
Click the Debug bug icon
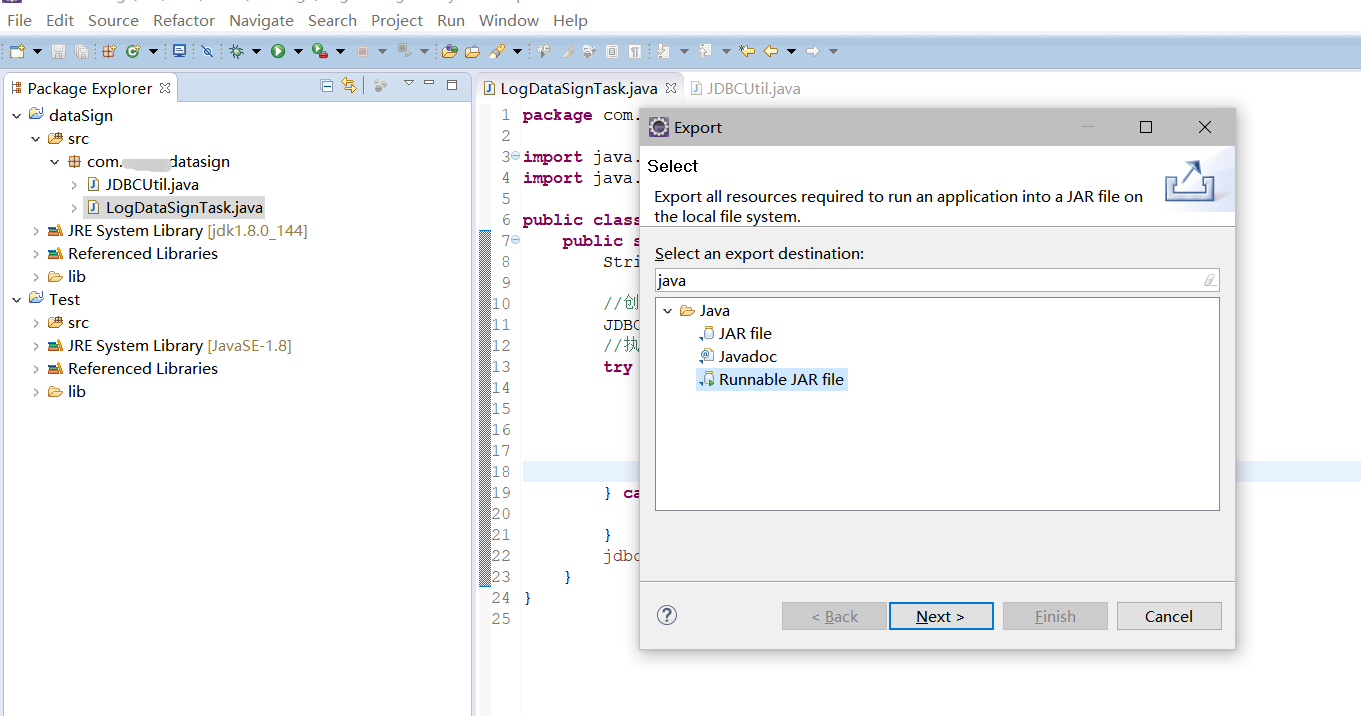(x=236, y=51)
